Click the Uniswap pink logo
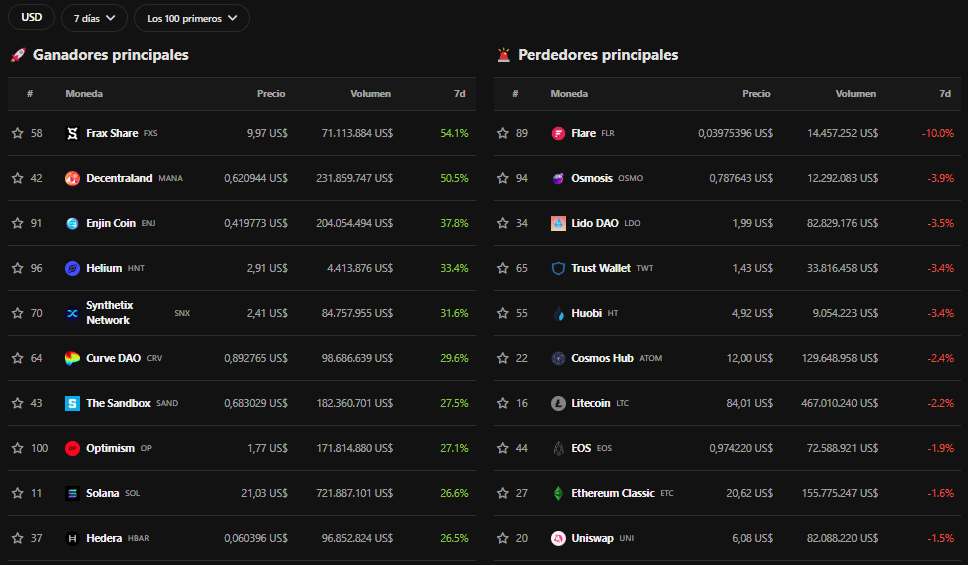Viewport: 968px width, 565px height. pyautogui.click(x=558, y=539)
